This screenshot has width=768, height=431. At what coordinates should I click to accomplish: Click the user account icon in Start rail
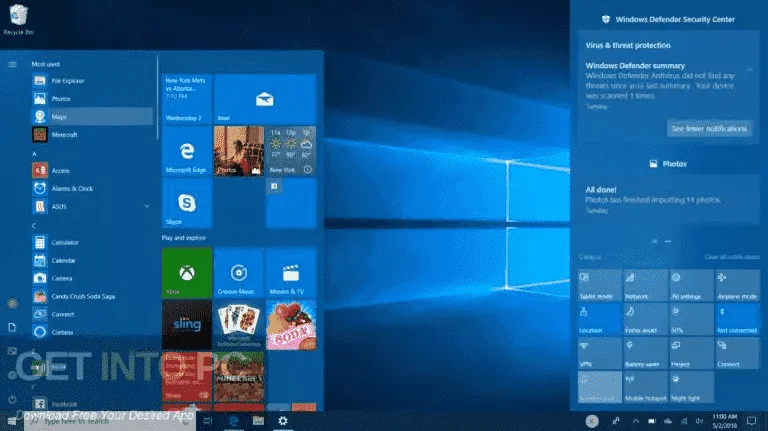point(13,304)
